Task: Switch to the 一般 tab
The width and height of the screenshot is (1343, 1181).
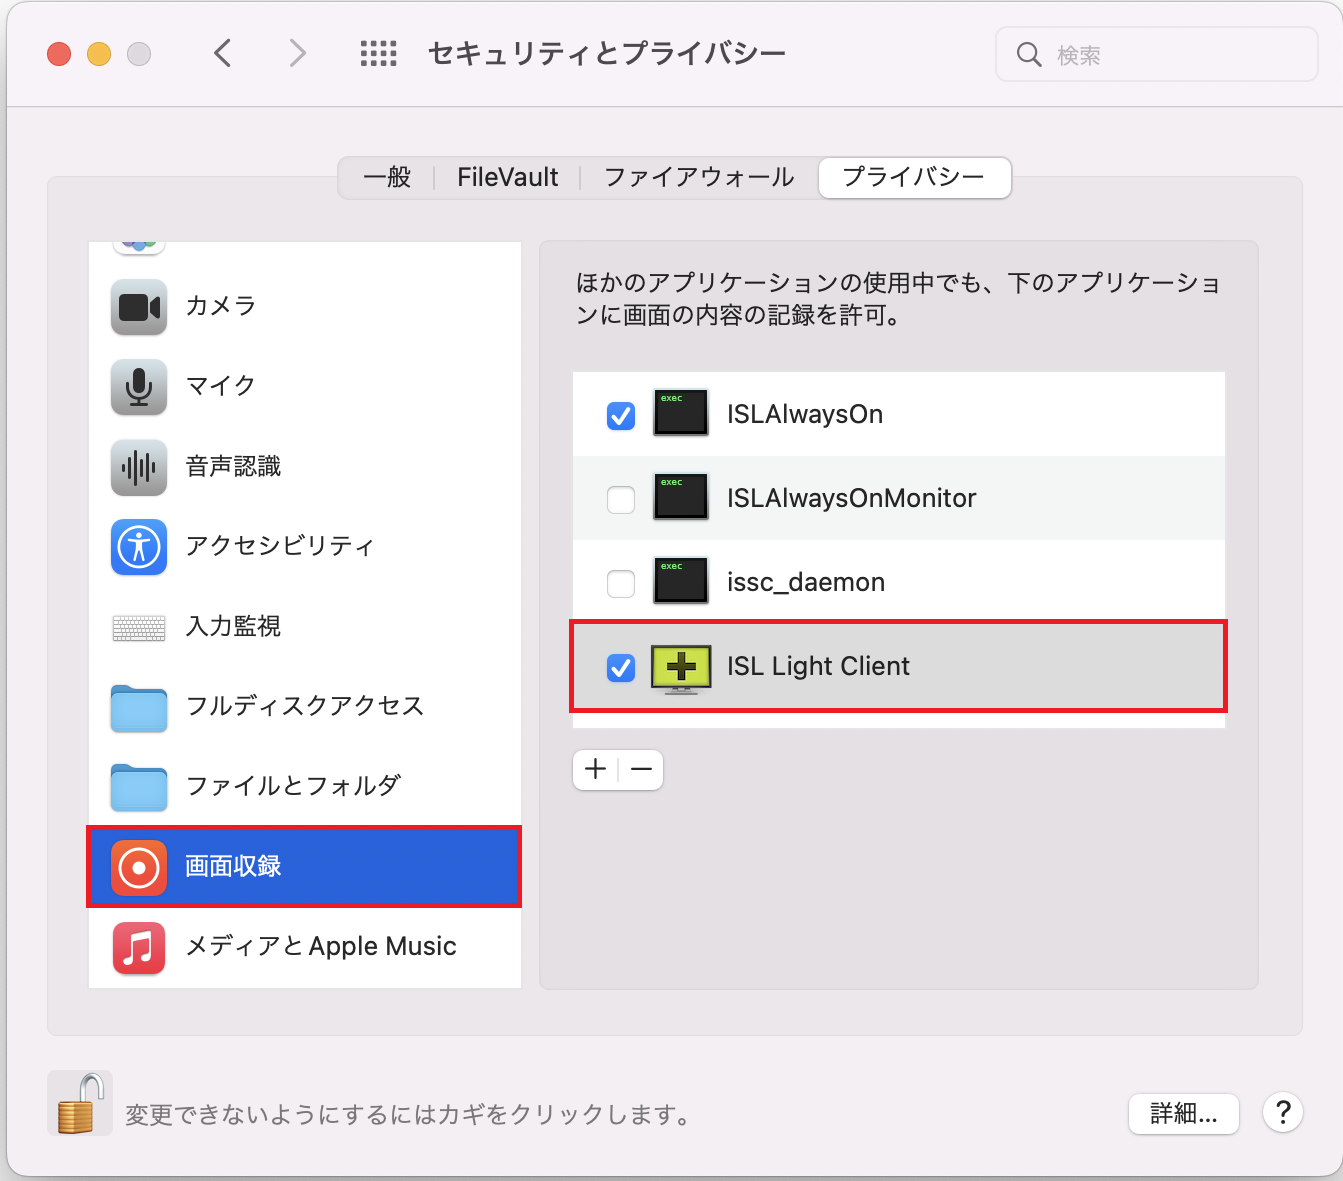Action: pyautogui.click(x=387, y=177)
